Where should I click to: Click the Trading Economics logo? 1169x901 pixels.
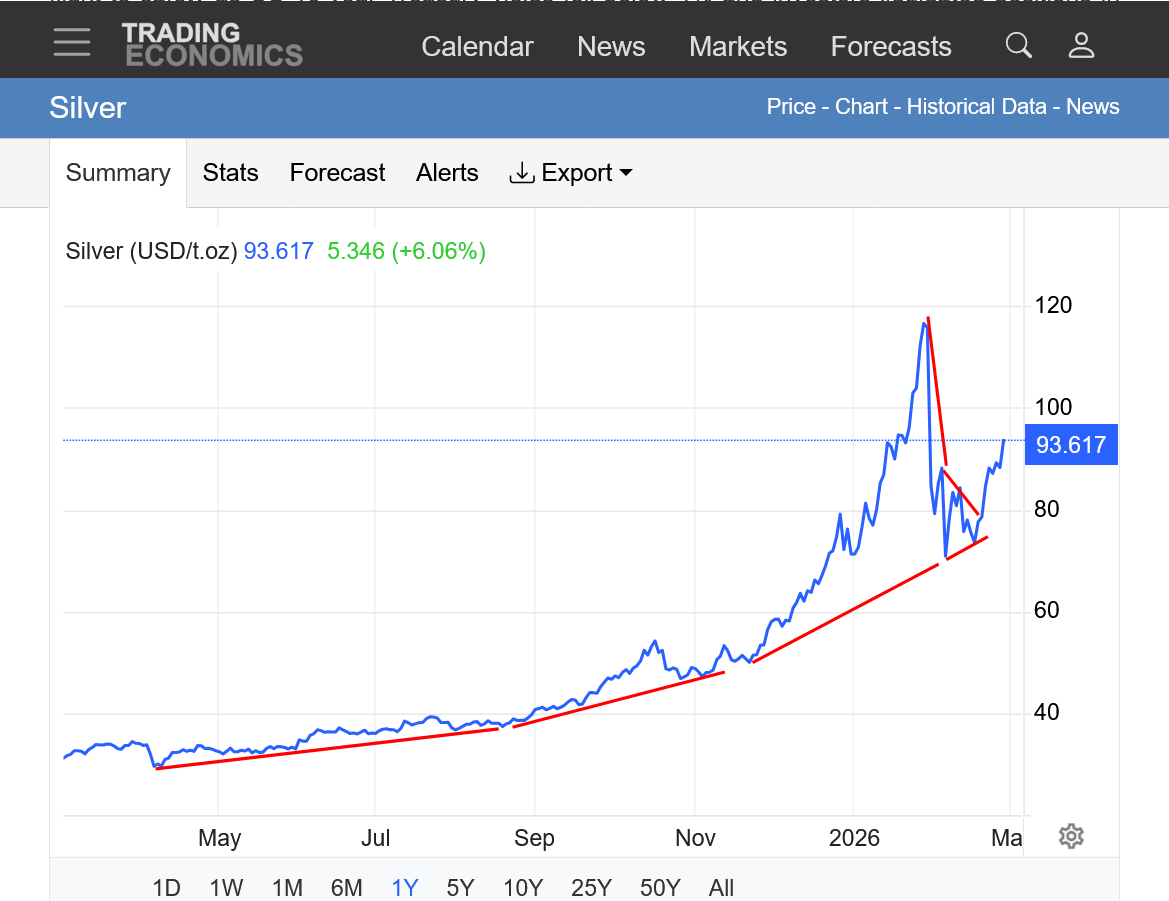click(212, 45)
